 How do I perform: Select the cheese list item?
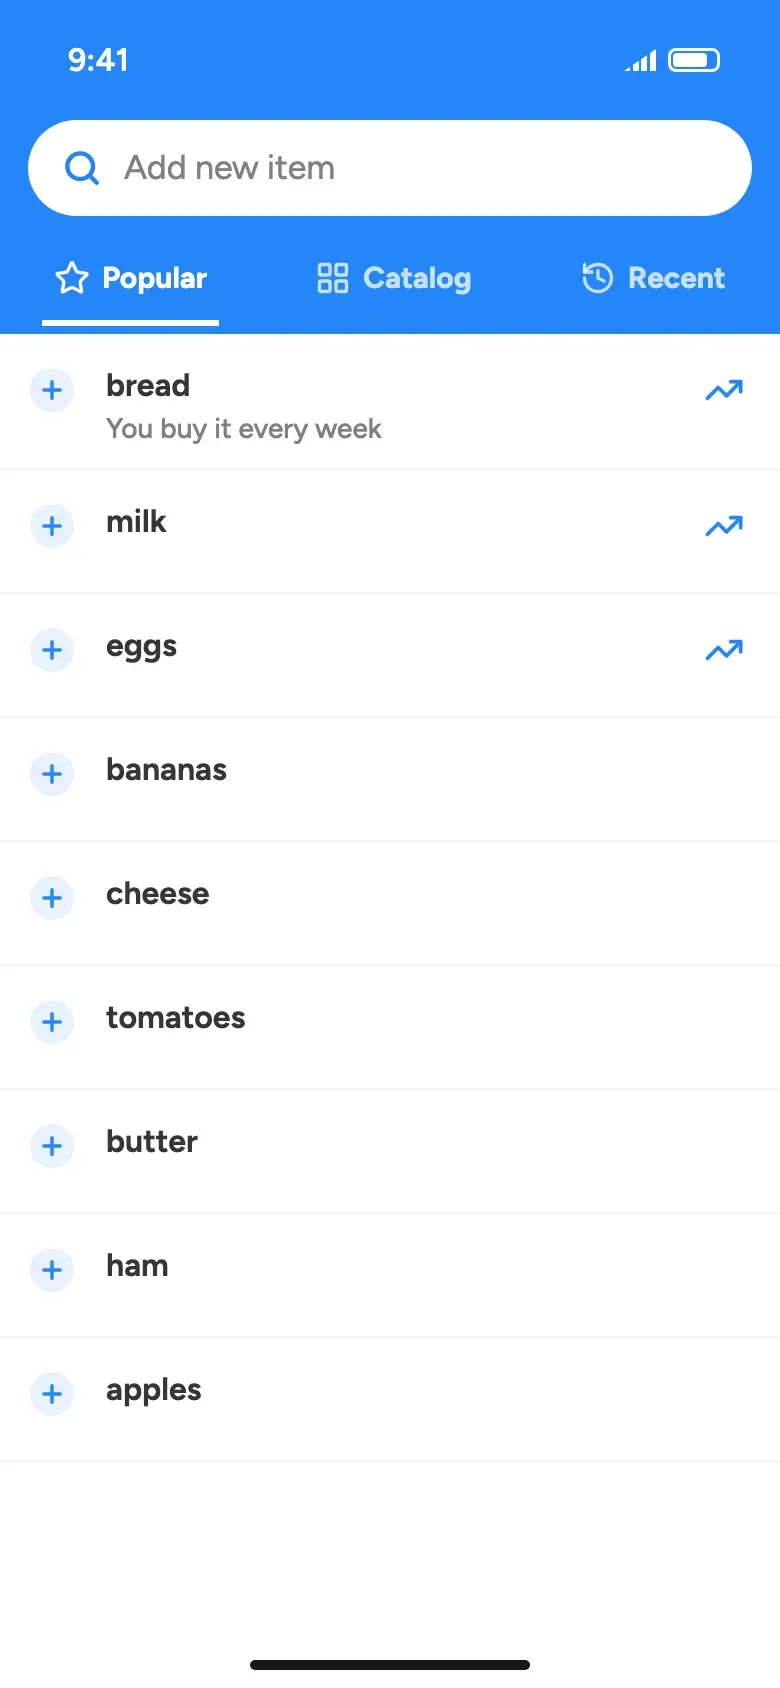pos(390,904)
